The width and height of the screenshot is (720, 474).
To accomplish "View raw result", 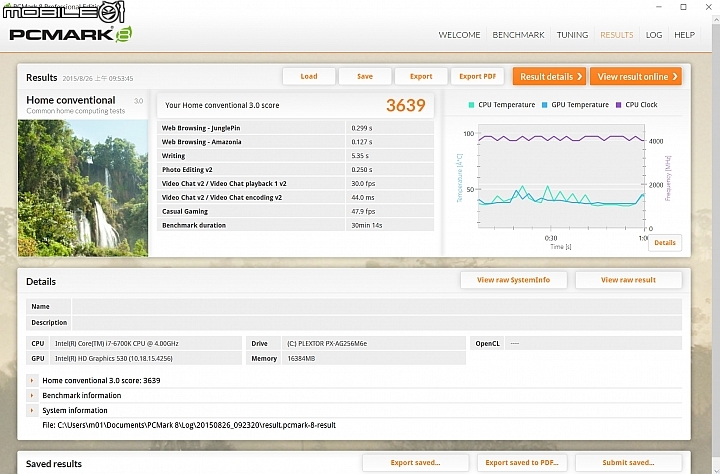I will (x=628, y=280).
